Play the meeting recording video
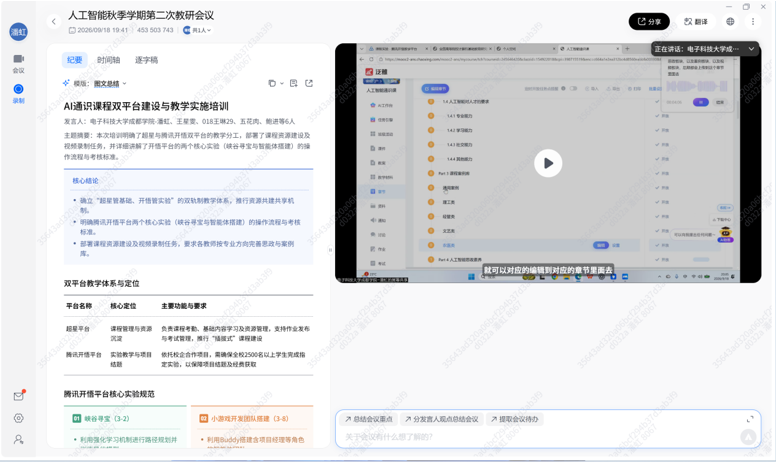776x462 pixels. (548, 163)
